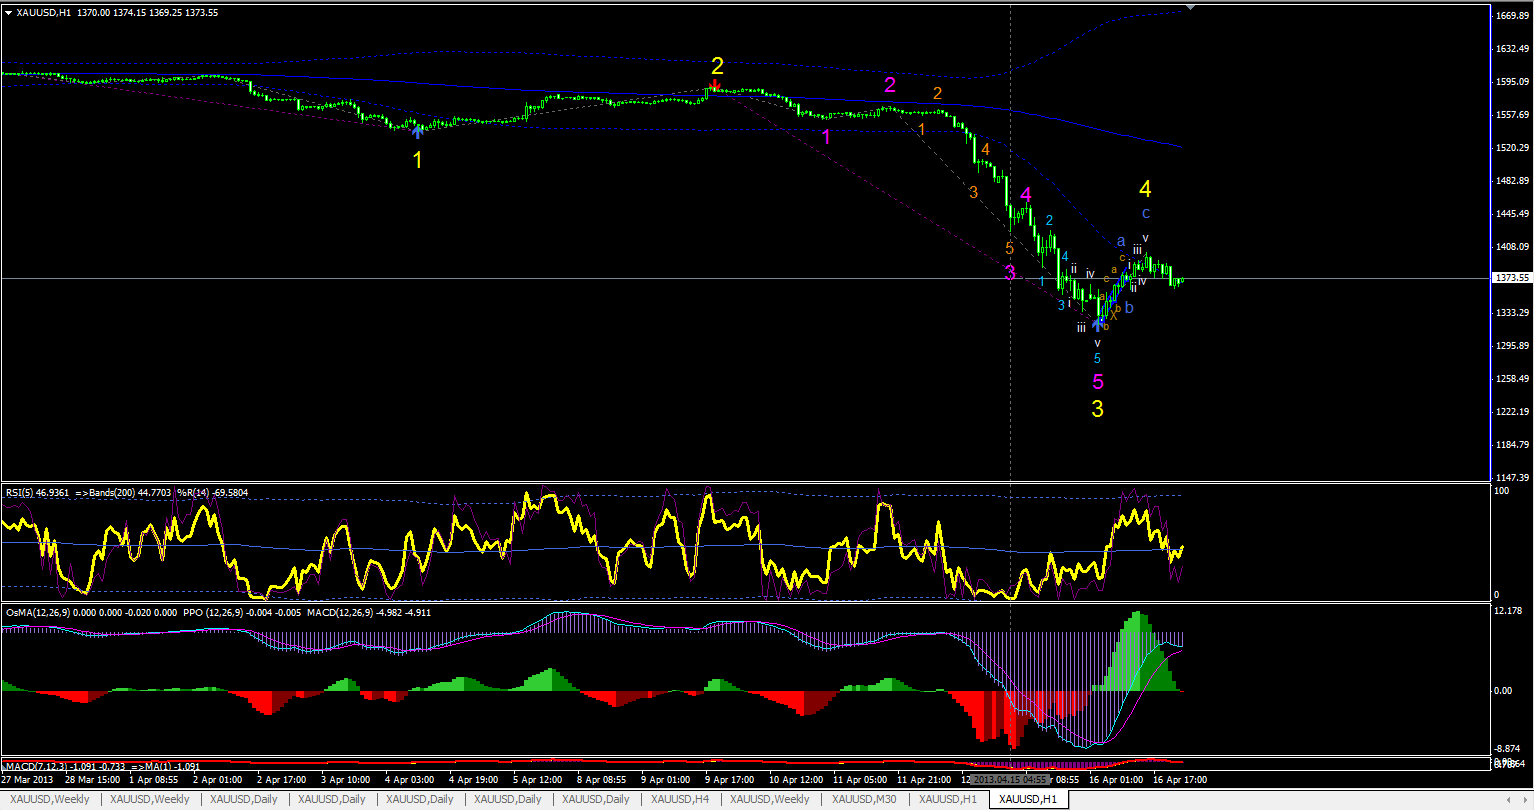Select the yellow wave label 4

coord(1145,189)
